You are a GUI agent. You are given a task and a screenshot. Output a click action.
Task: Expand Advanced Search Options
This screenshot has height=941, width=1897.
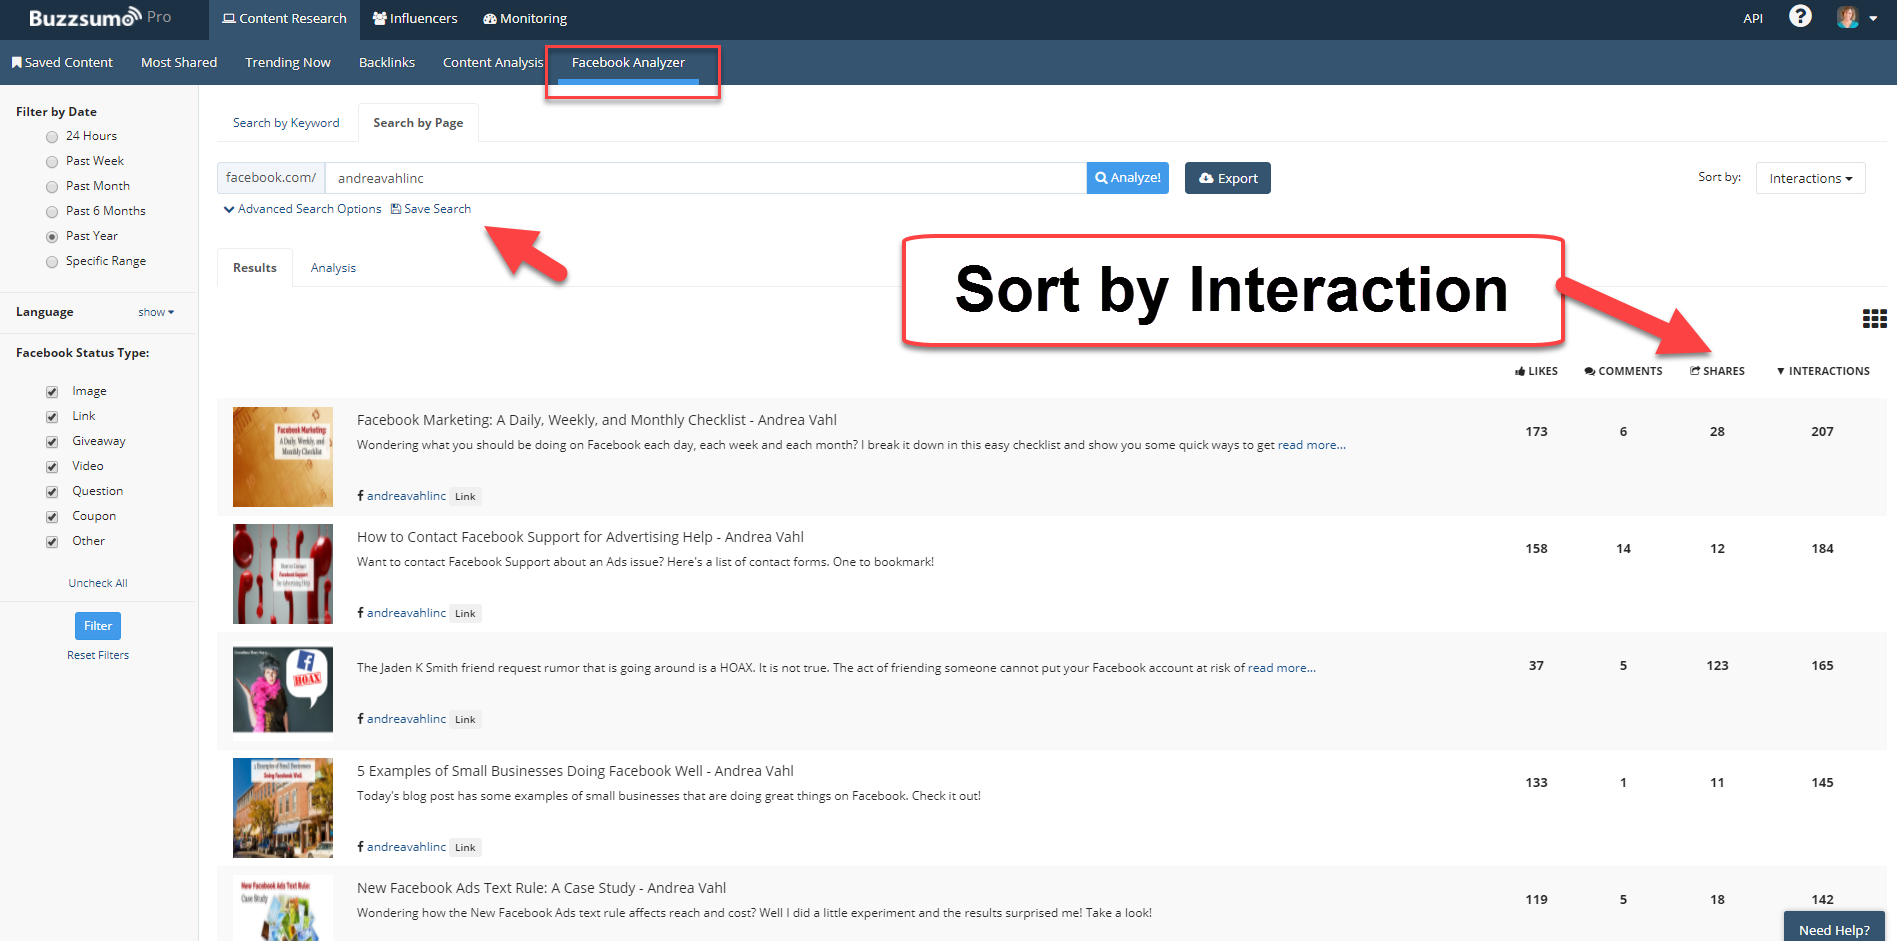click(303, 209)
